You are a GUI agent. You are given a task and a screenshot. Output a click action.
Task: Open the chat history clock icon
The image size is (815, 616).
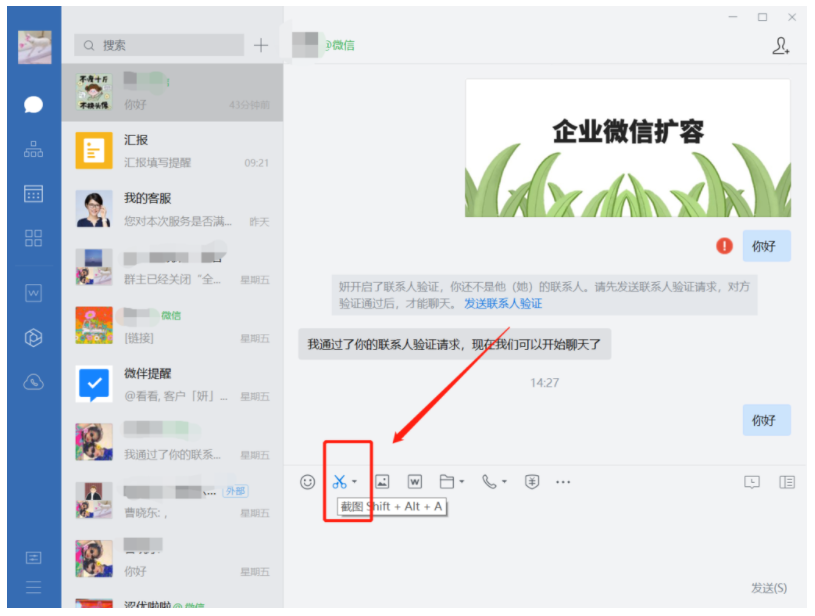(752, 482)
